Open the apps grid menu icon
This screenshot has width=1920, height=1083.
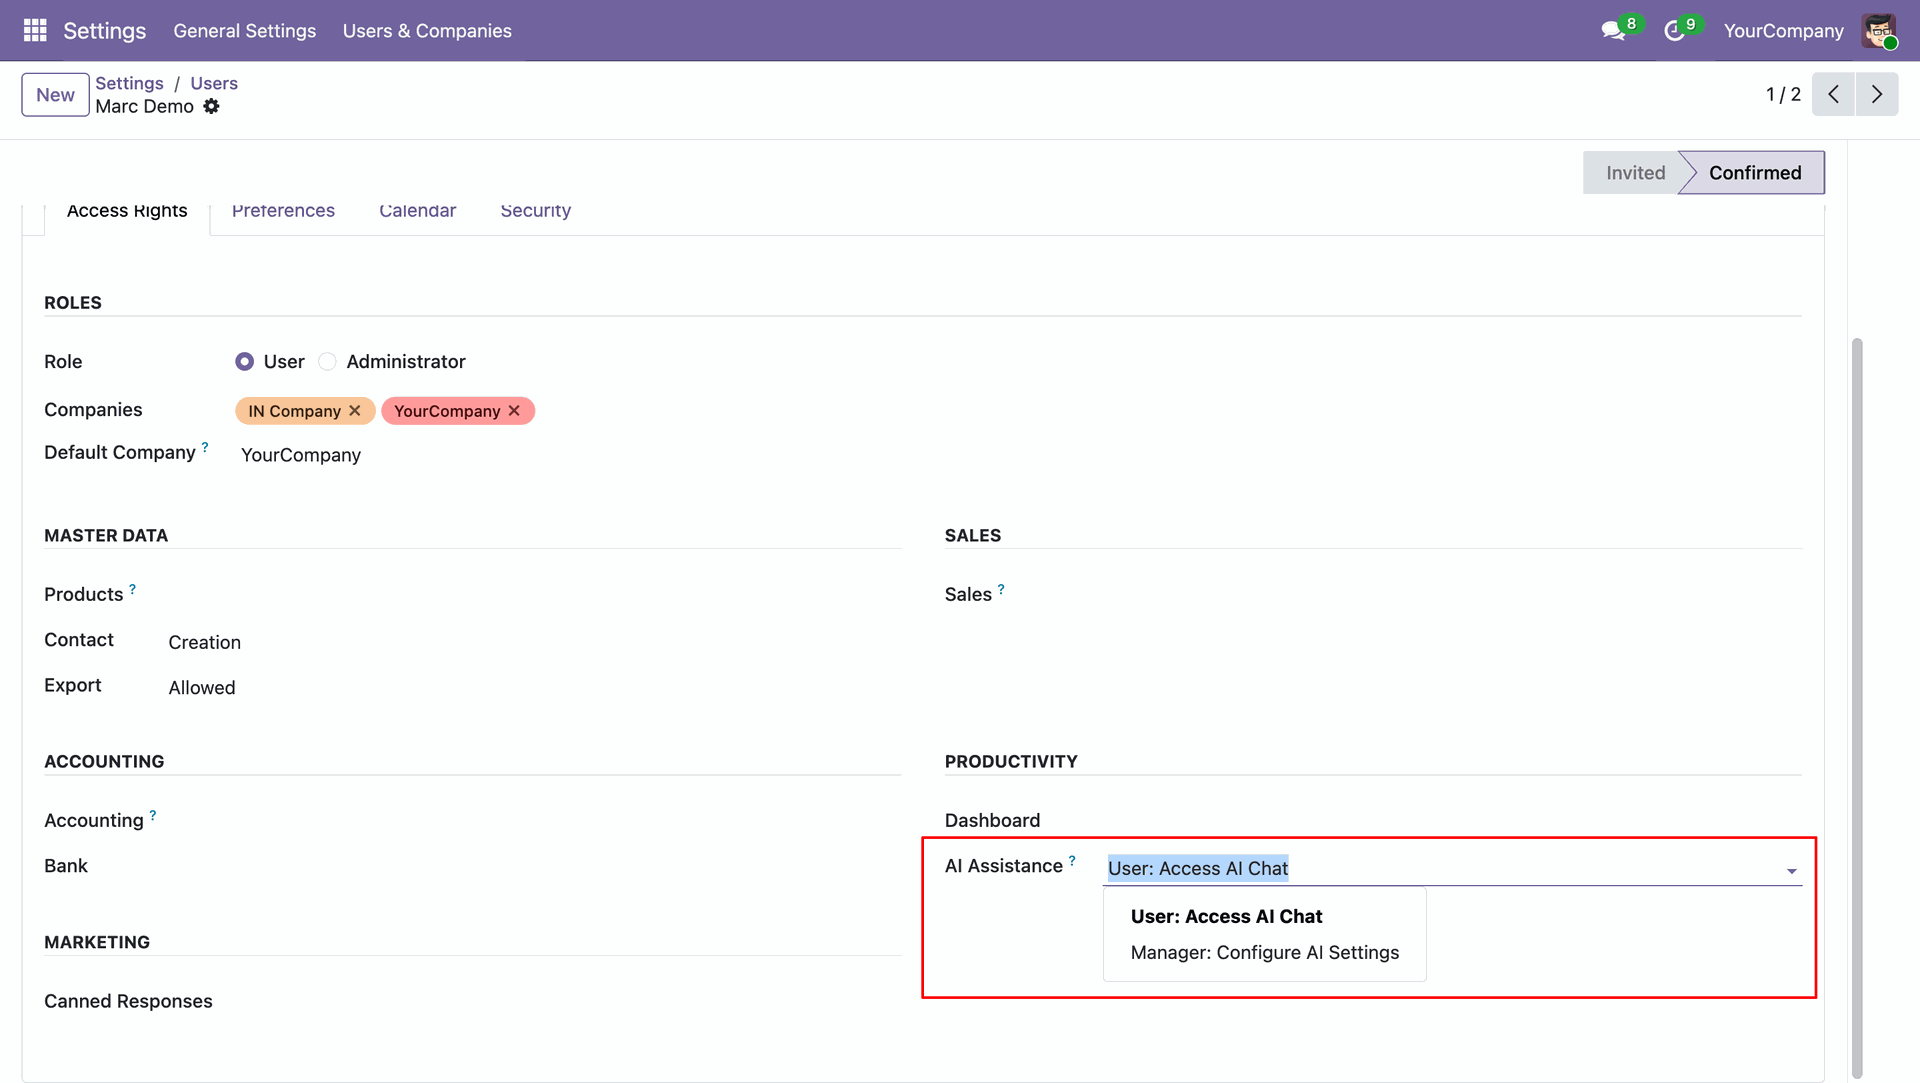pyautogui.click(x=35, y=30)
